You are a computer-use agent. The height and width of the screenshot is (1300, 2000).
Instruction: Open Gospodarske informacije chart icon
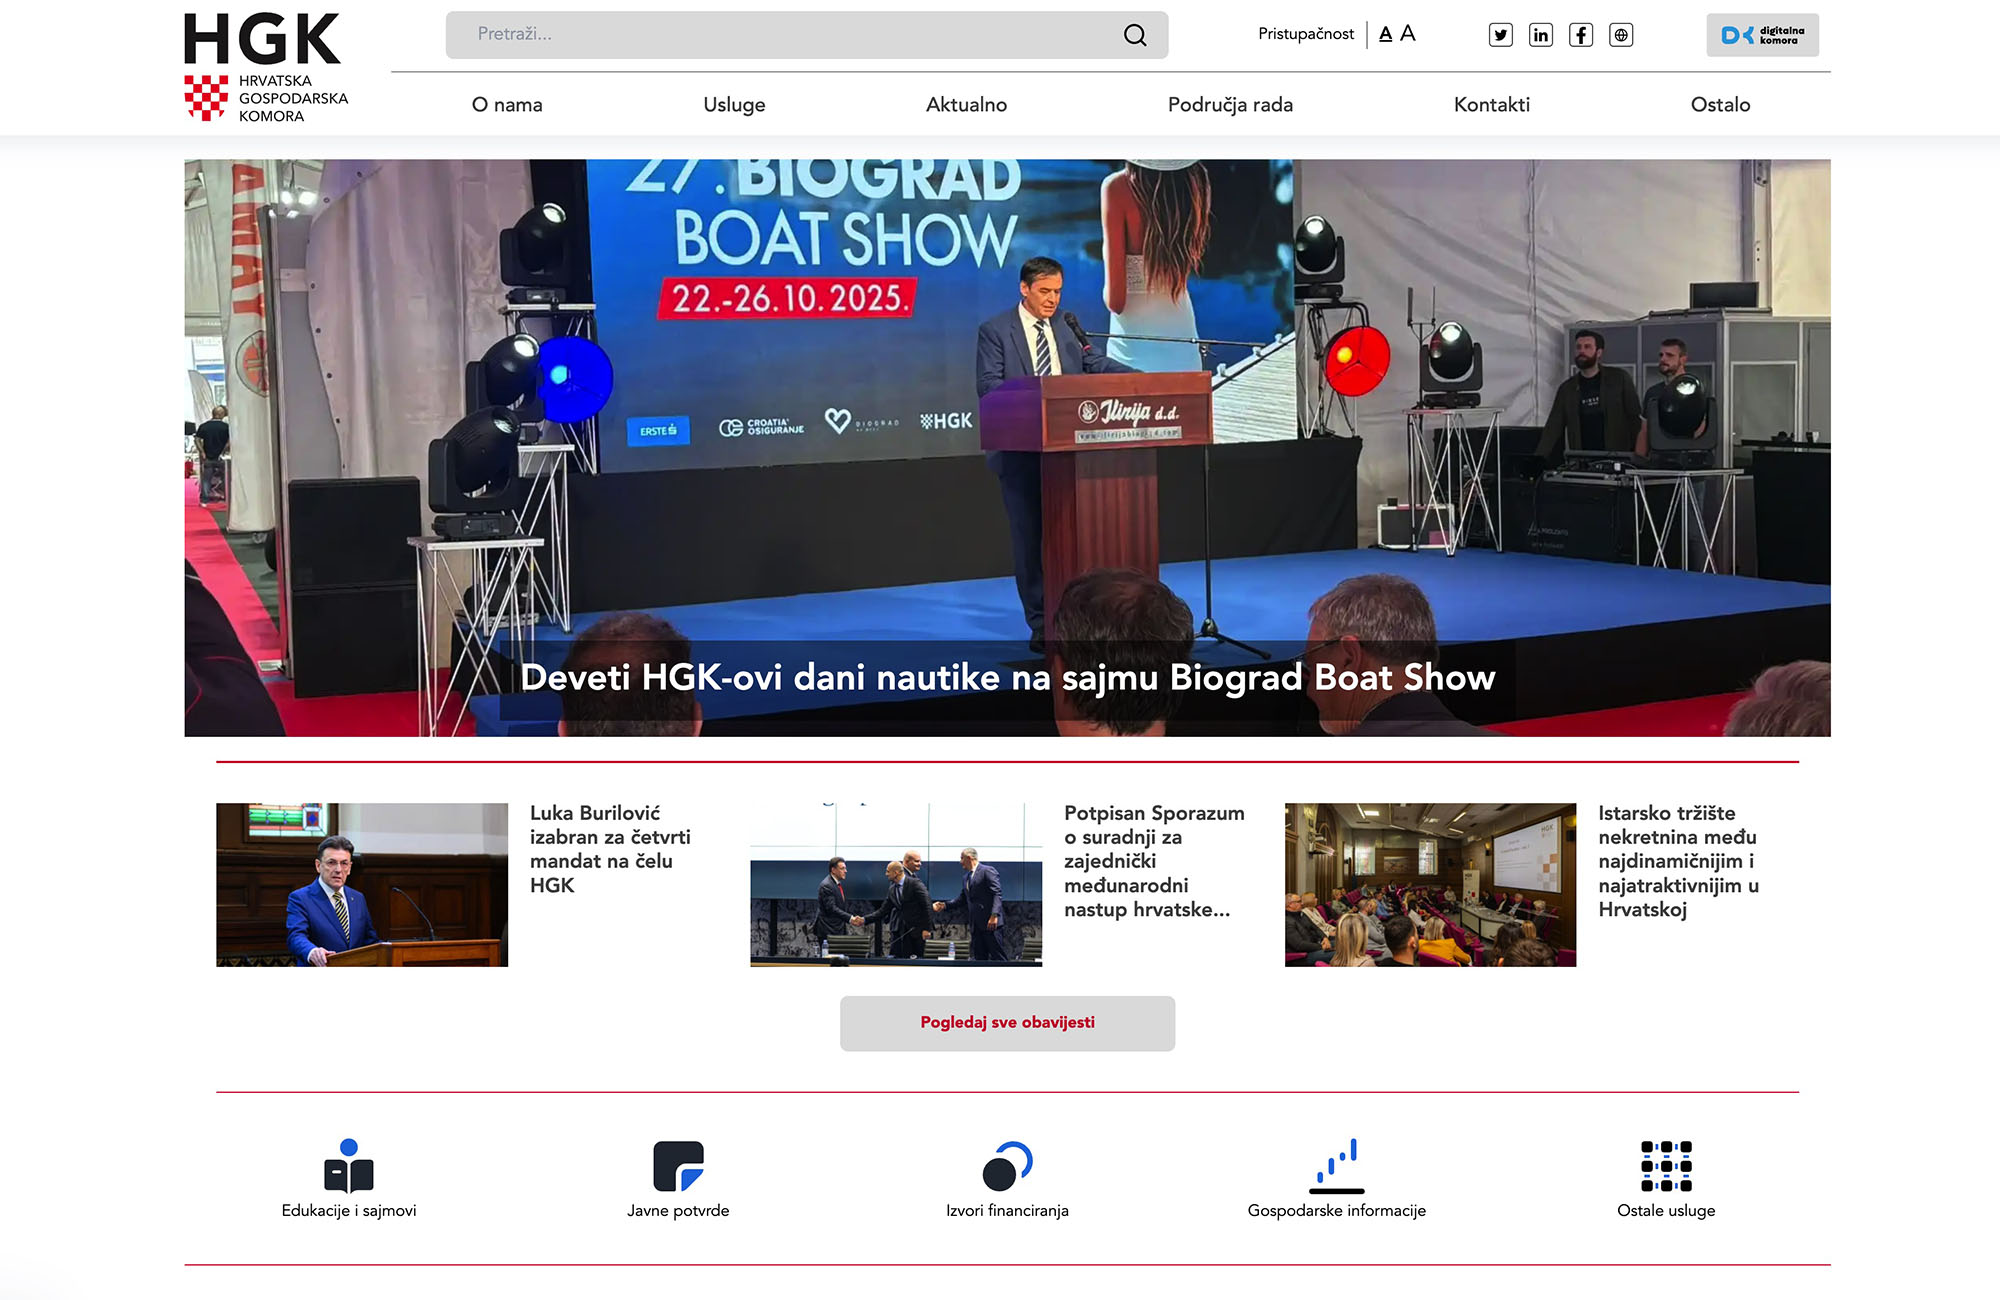(1337, 1166)
